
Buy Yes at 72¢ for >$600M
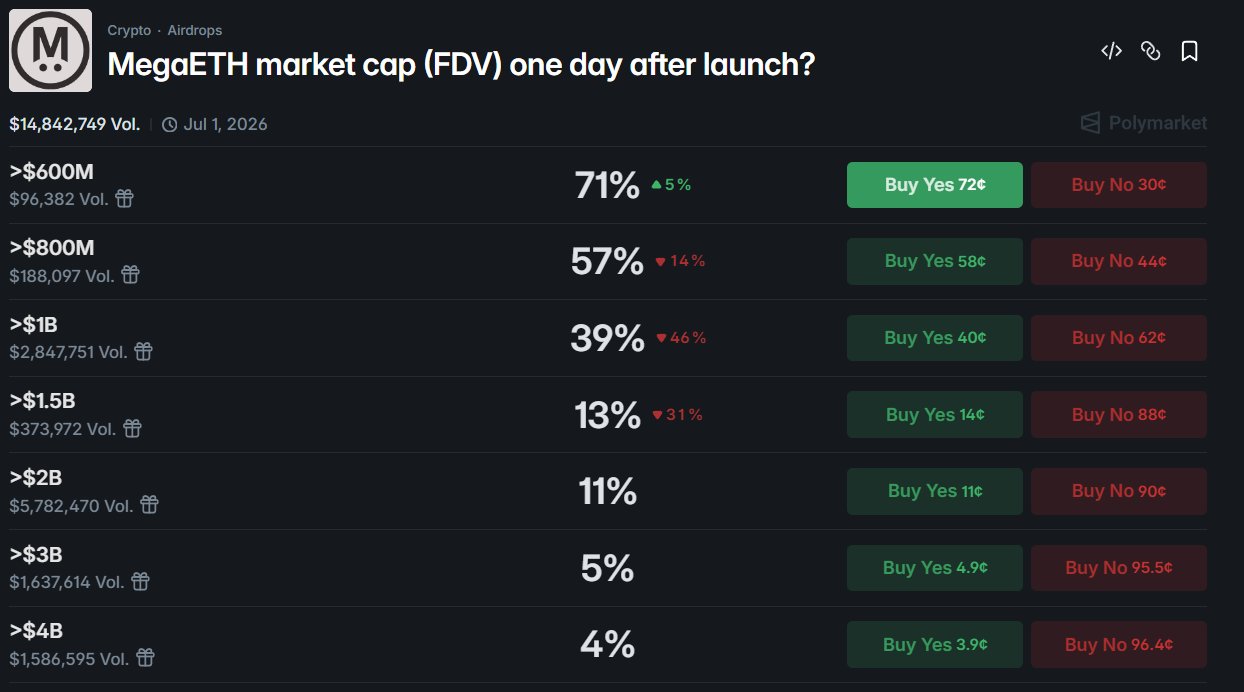pos(934,185)
